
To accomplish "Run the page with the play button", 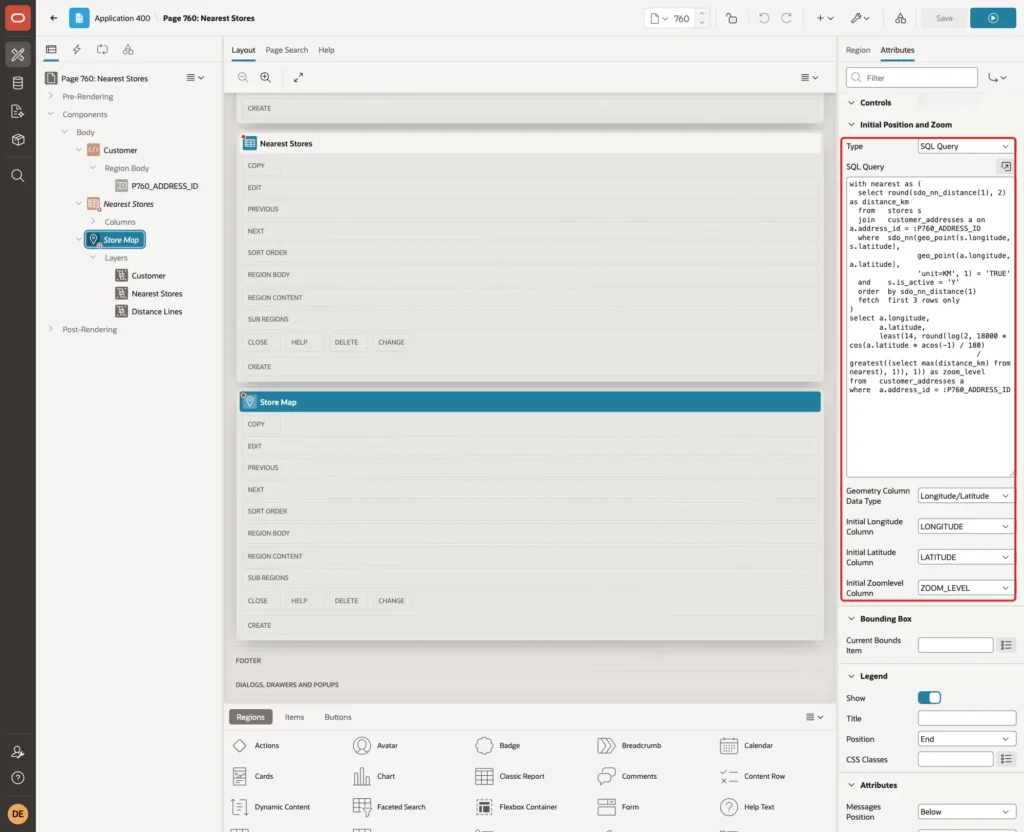I will [x=993, y=18].
